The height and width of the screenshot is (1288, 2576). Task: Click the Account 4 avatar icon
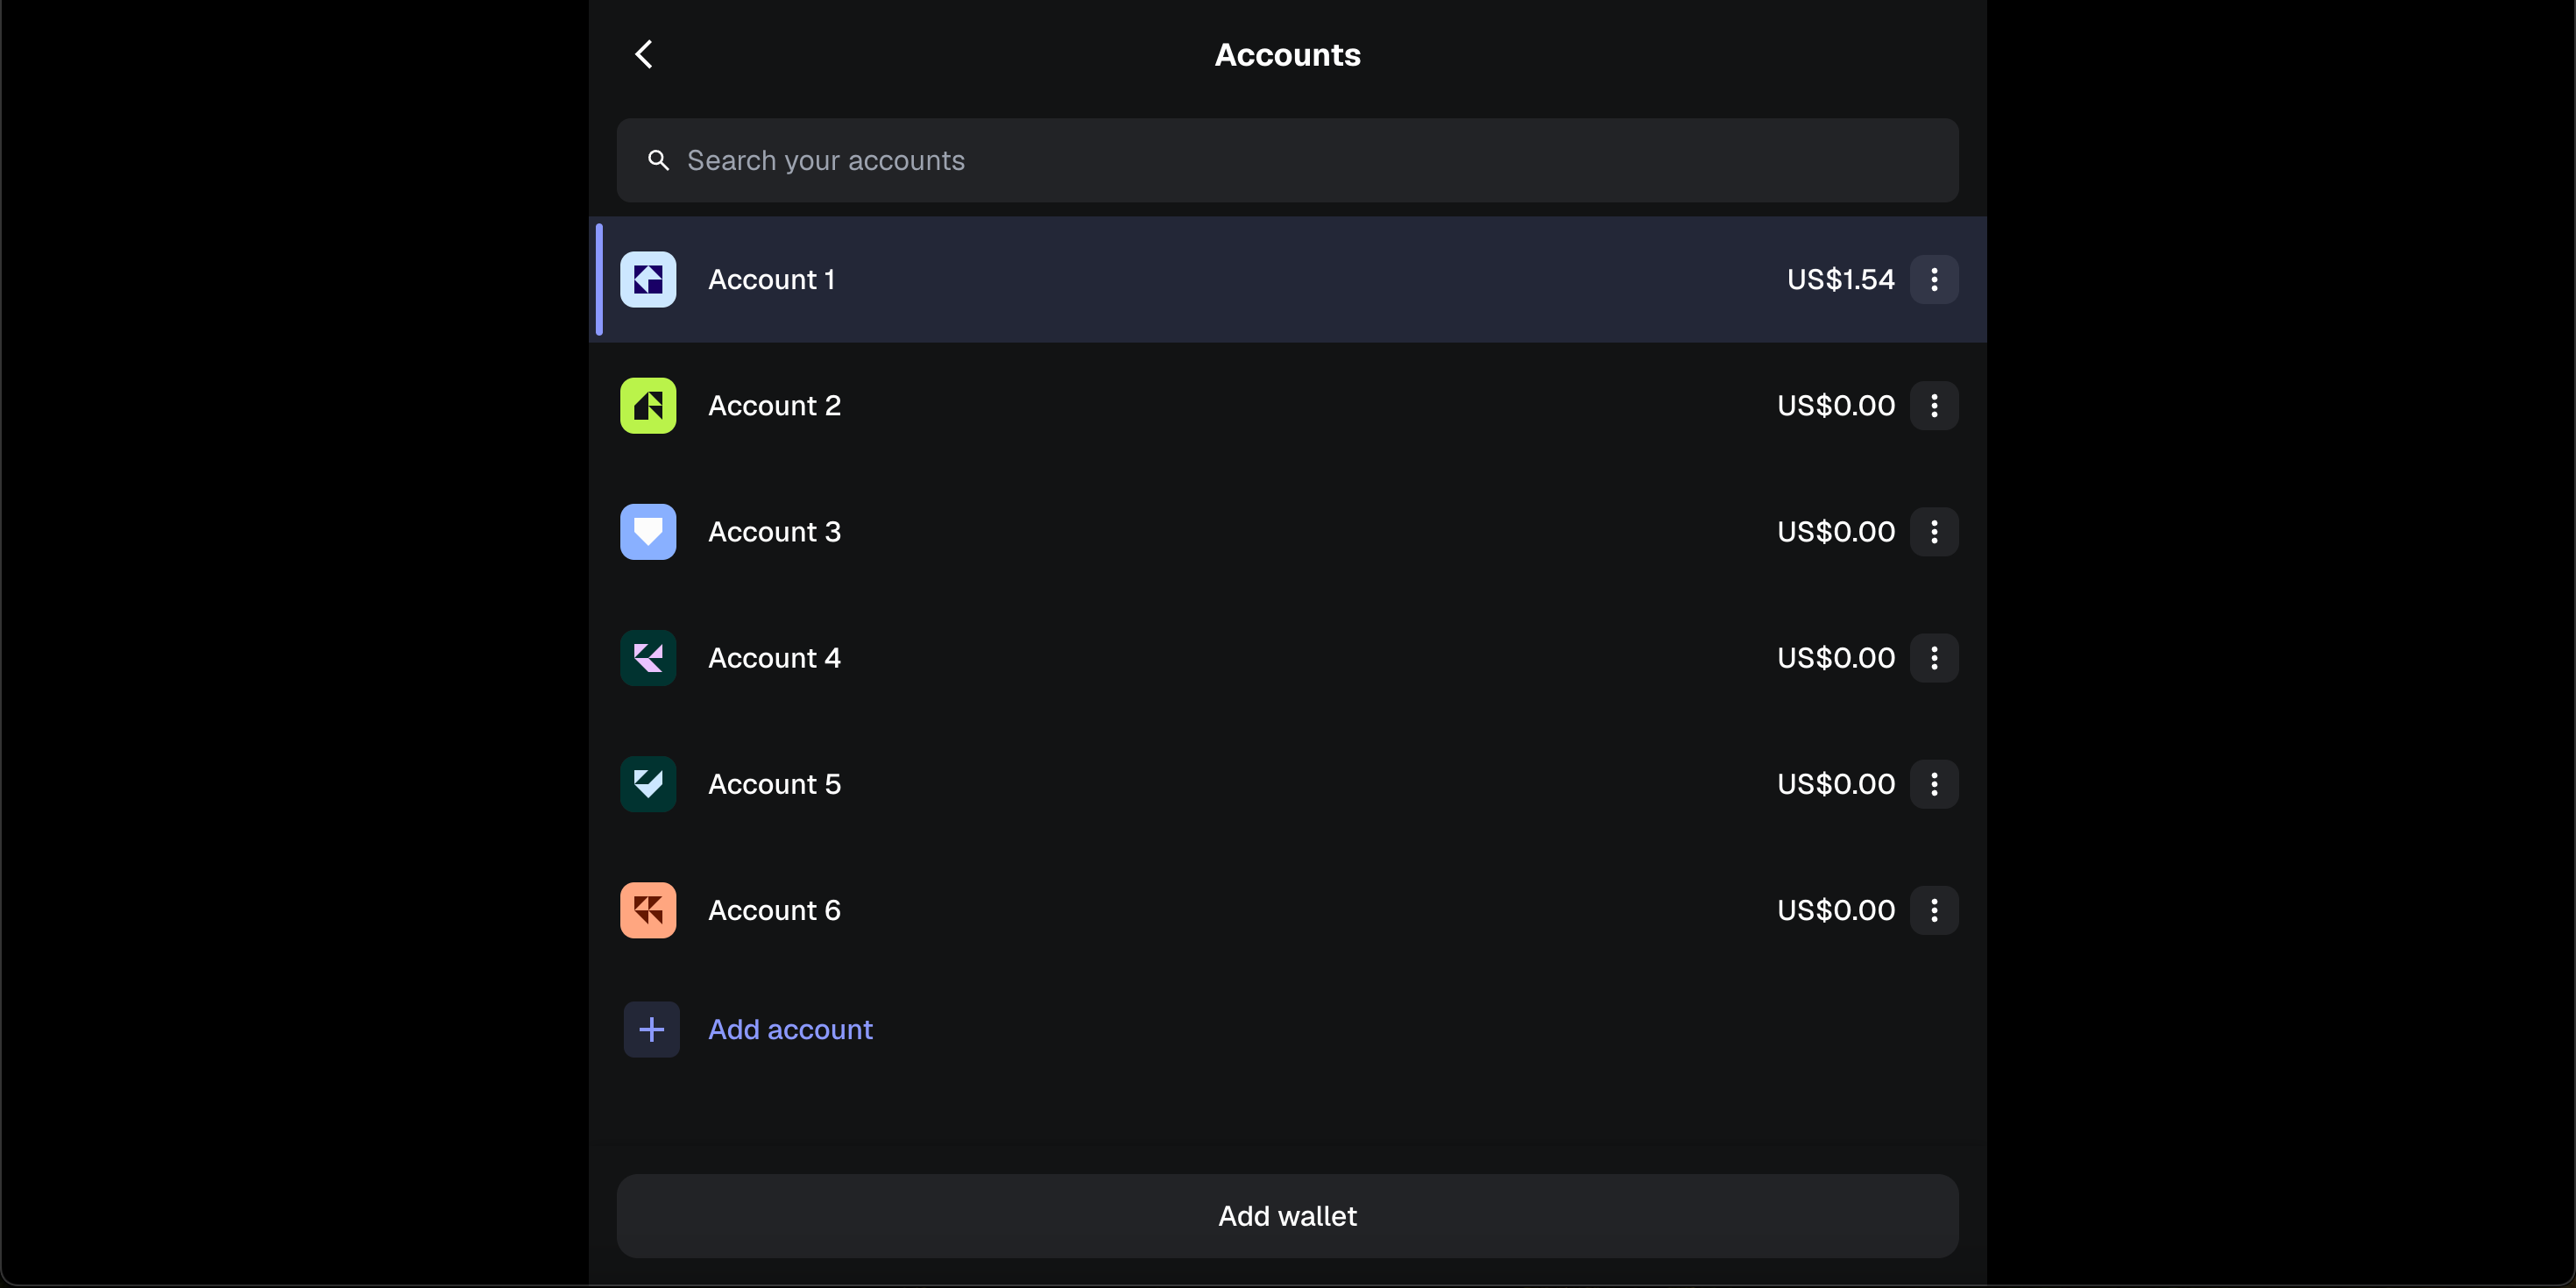tap(648, 658)
